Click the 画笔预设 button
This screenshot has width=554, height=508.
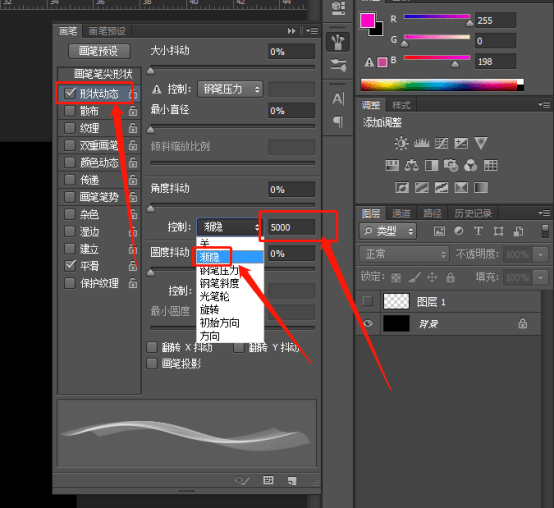tap(99, 51)
